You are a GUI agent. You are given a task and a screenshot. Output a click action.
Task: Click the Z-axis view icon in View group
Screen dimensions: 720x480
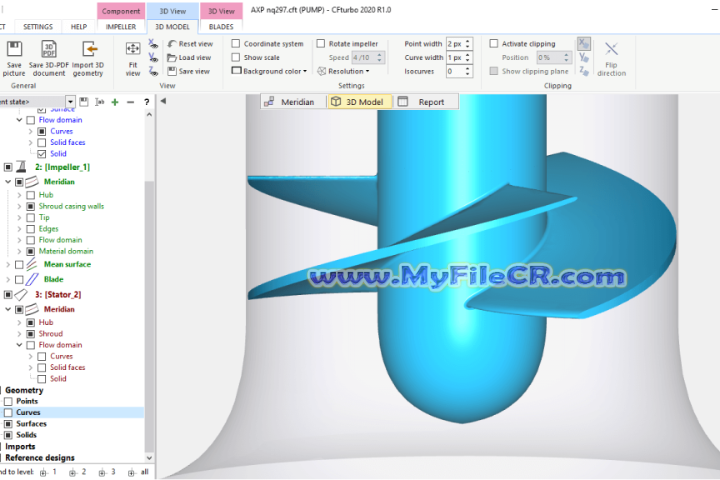click(153, 71)
